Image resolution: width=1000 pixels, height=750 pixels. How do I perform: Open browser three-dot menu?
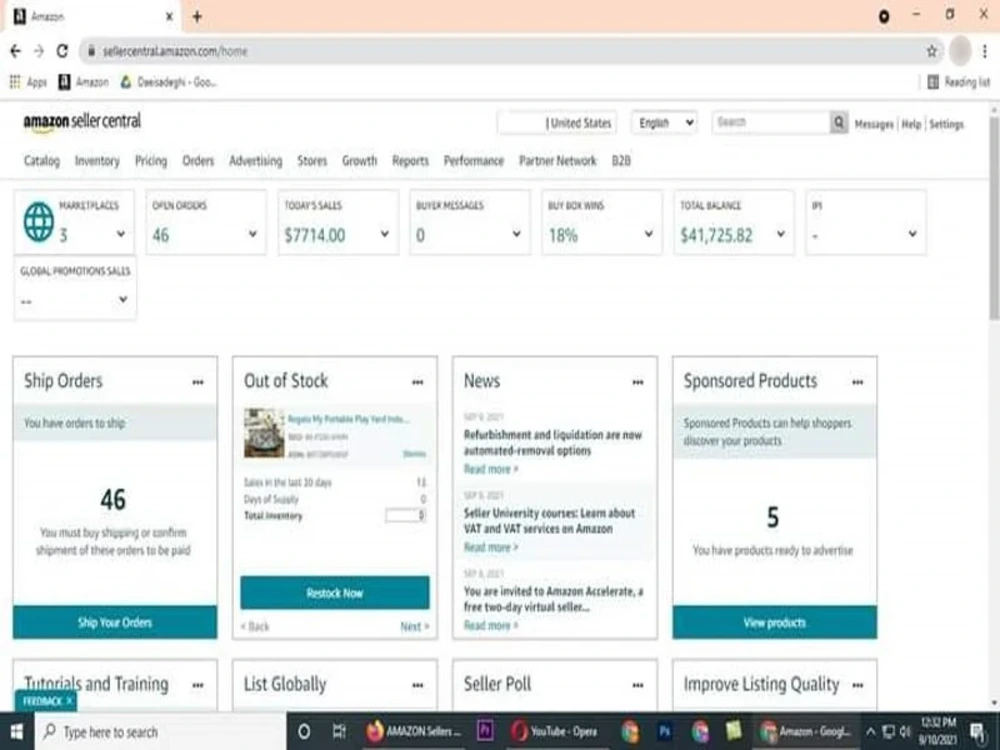tap(985, 51)
